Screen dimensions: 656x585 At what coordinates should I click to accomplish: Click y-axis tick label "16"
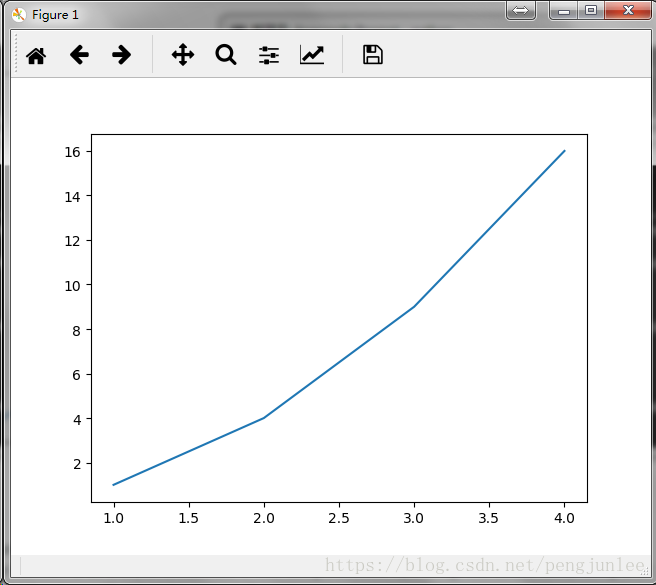click(72, 152)
